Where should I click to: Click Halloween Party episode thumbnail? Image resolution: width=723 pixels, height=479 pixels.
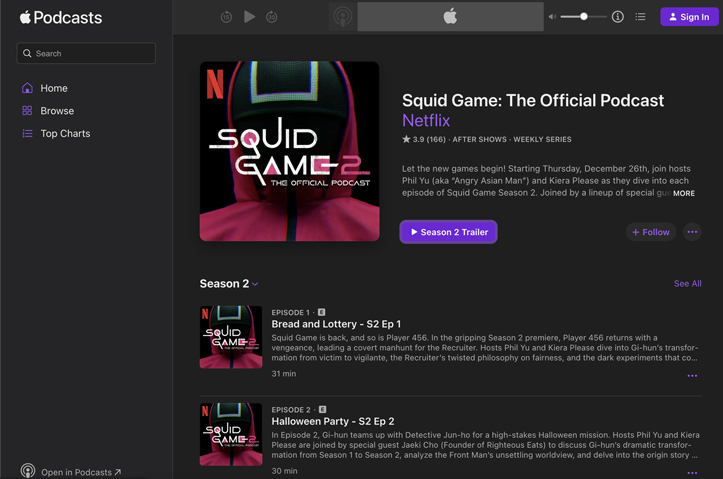pyautogui.click(x=231, y=434)
